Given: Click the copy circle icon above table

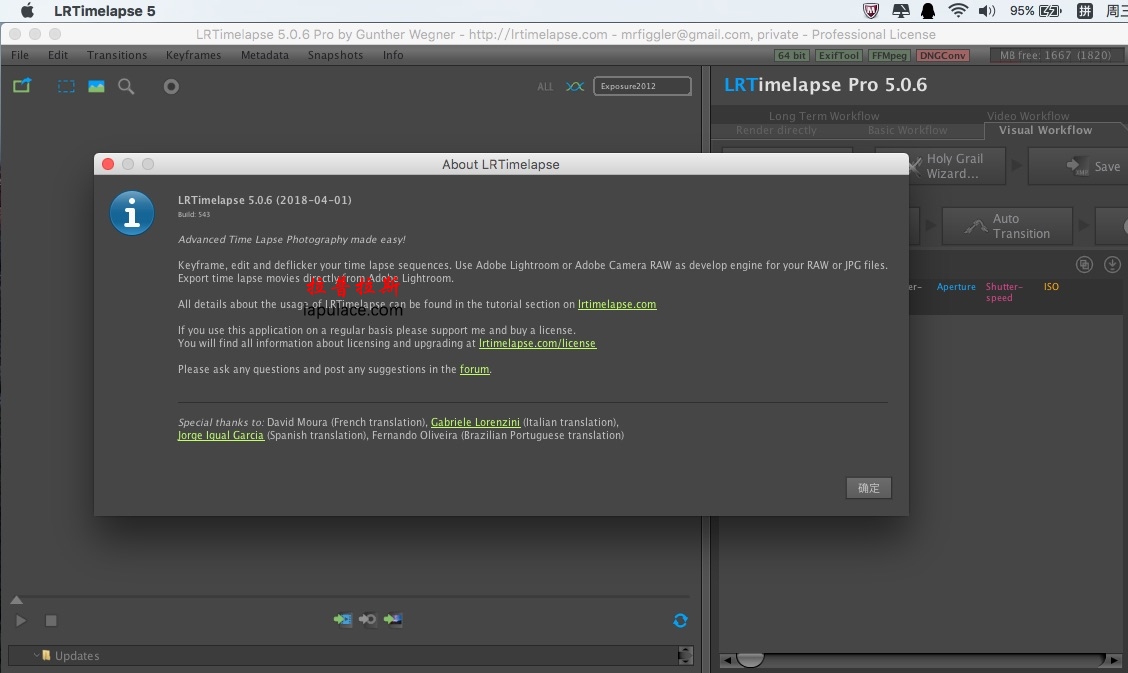Looking at the screenshot, I should (1084, 265).
